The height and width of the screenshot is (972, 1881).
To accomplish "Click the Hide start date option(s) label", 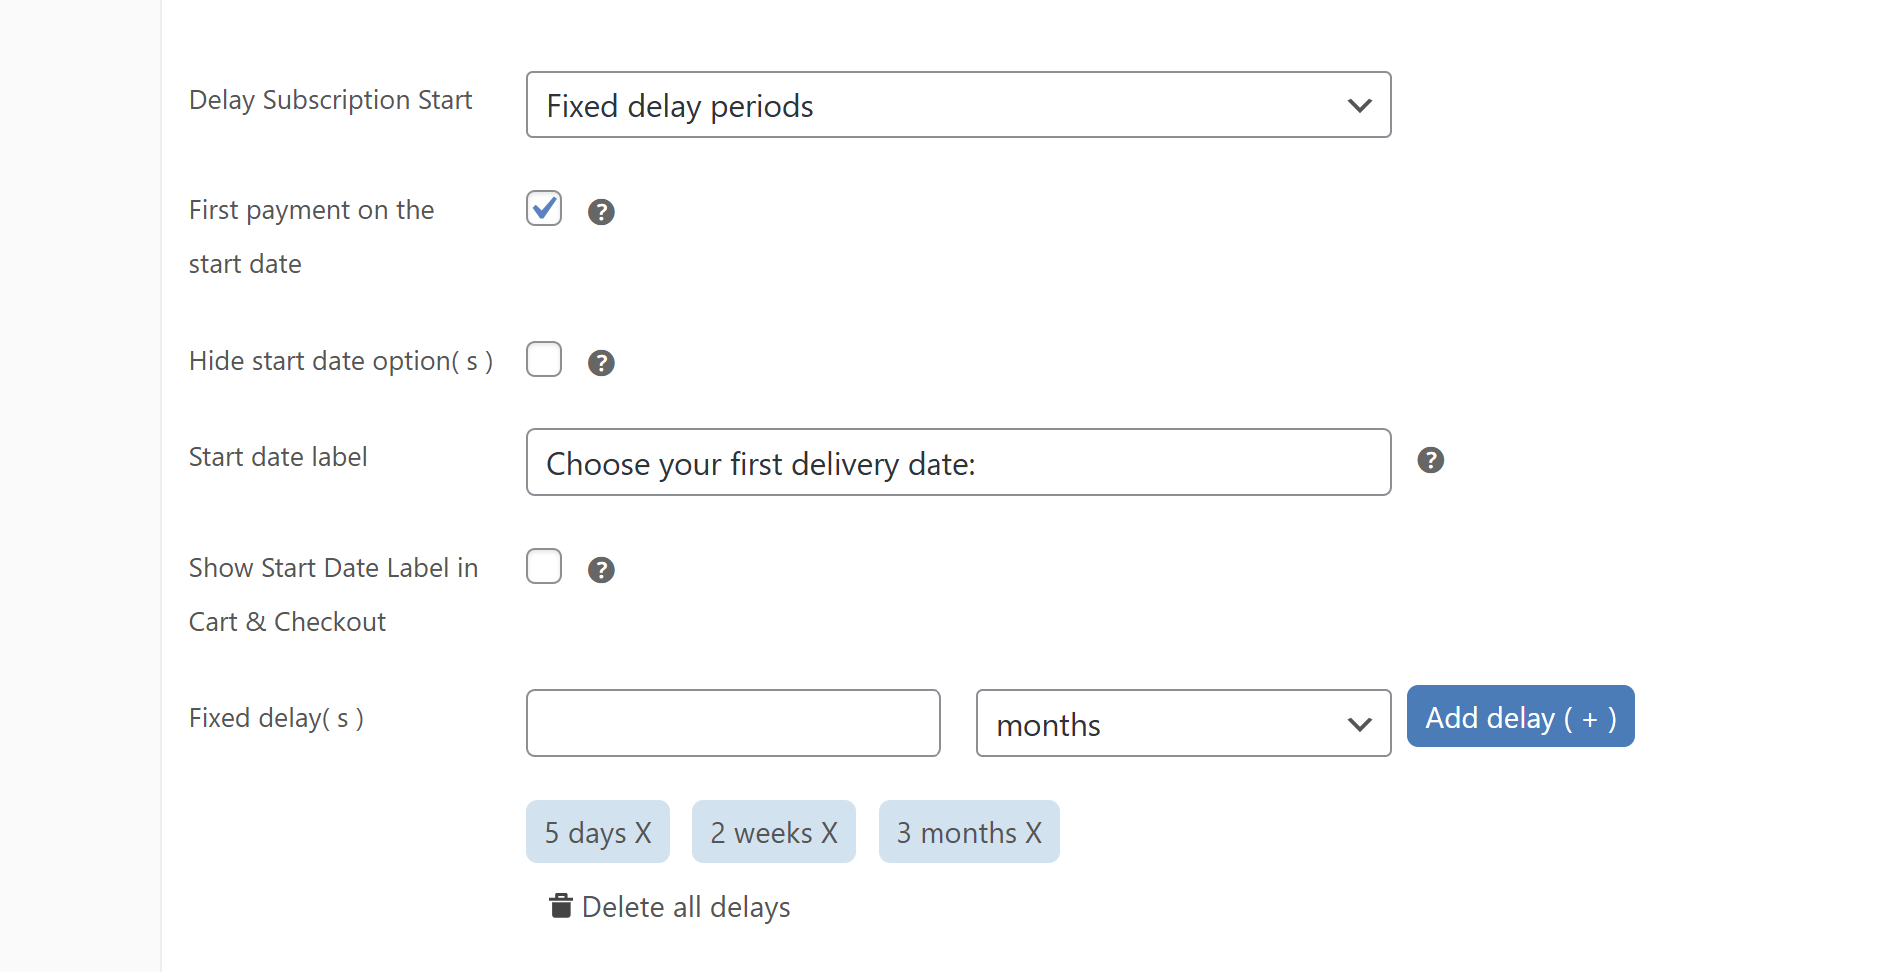I will click(340, 361).
